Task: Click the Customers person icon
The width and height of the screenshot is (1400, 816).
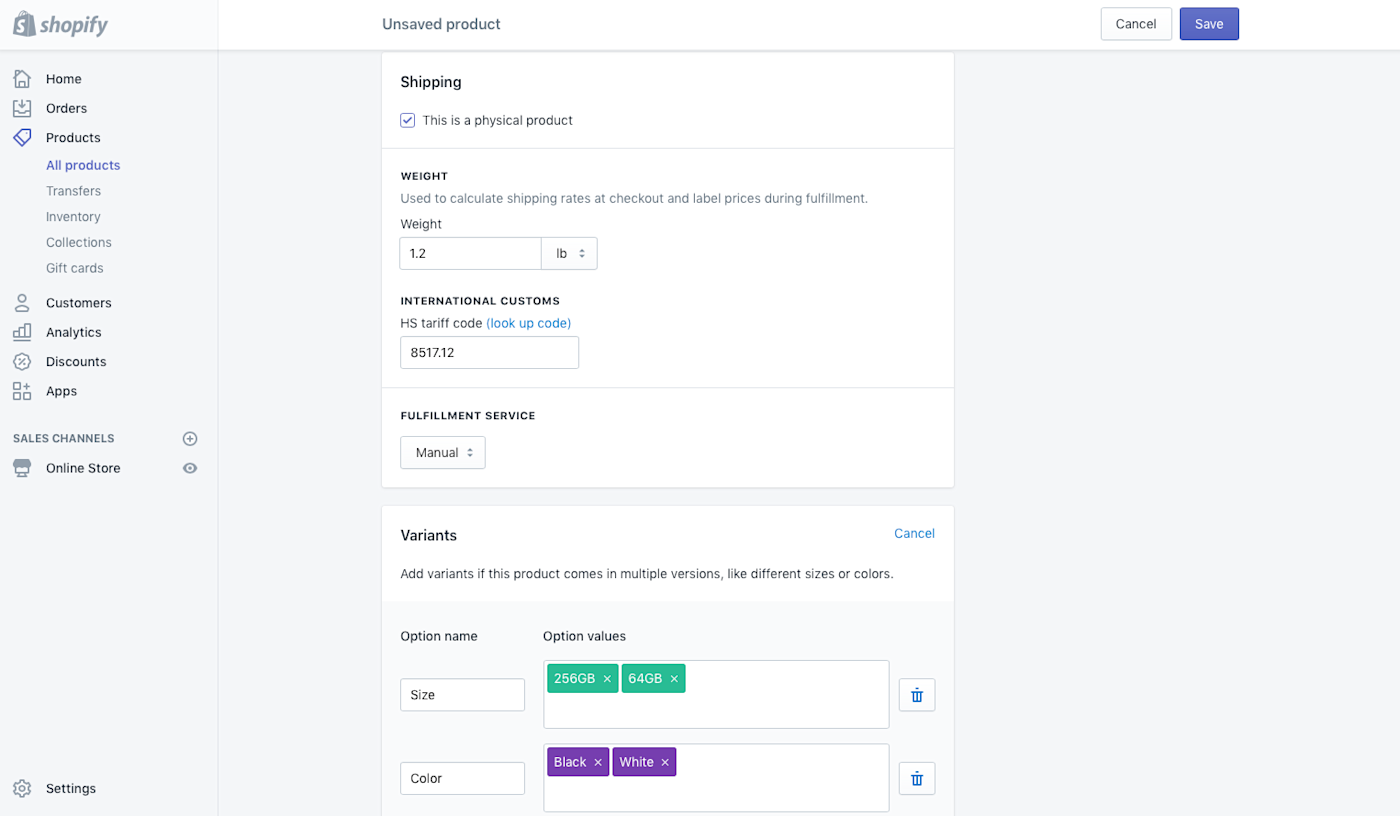Action: coord(22,303)
